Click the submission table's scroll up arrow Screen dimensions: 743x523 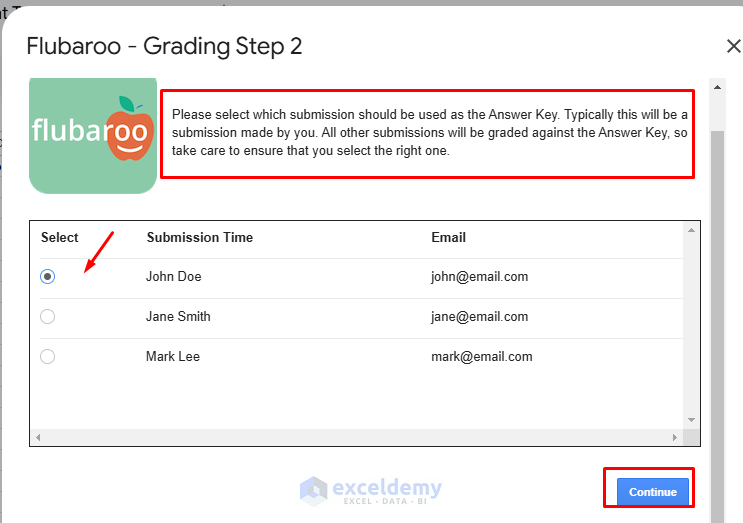tap(690, 231)
